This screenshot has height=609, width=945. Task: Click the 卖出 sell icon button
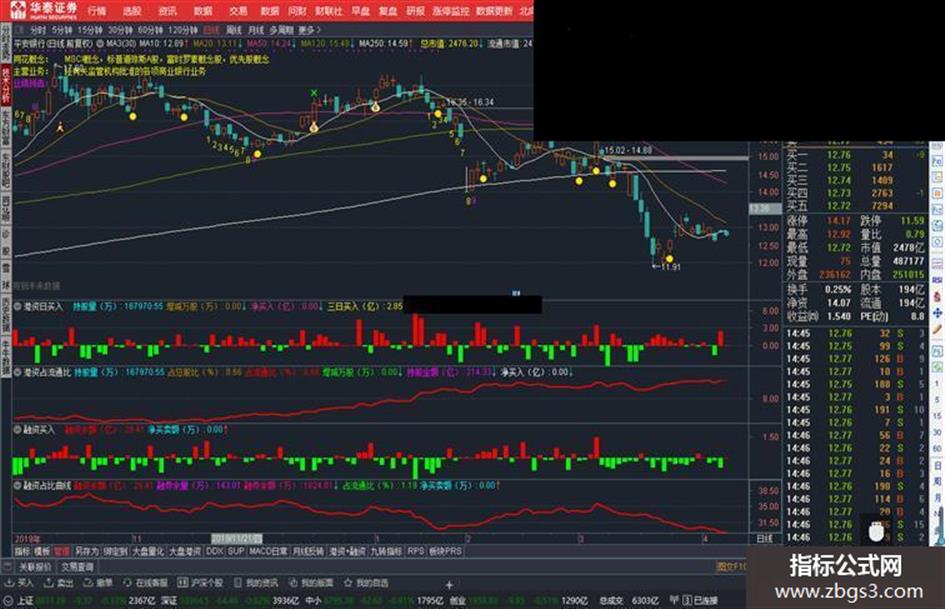point(59,583)
